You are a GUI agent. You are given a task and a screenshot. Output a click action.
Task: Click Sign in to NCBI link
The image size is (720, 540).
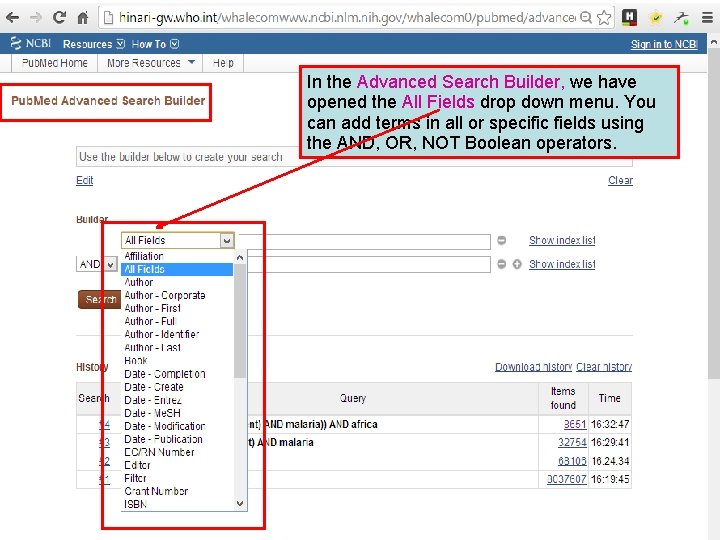pyautogui.click(x=664, y=44)
